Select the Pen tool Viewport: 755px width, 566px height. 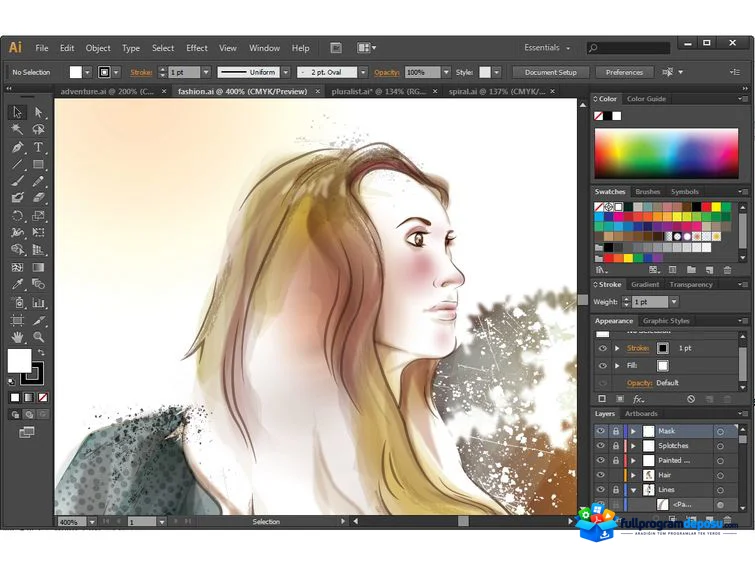(17, 146)
